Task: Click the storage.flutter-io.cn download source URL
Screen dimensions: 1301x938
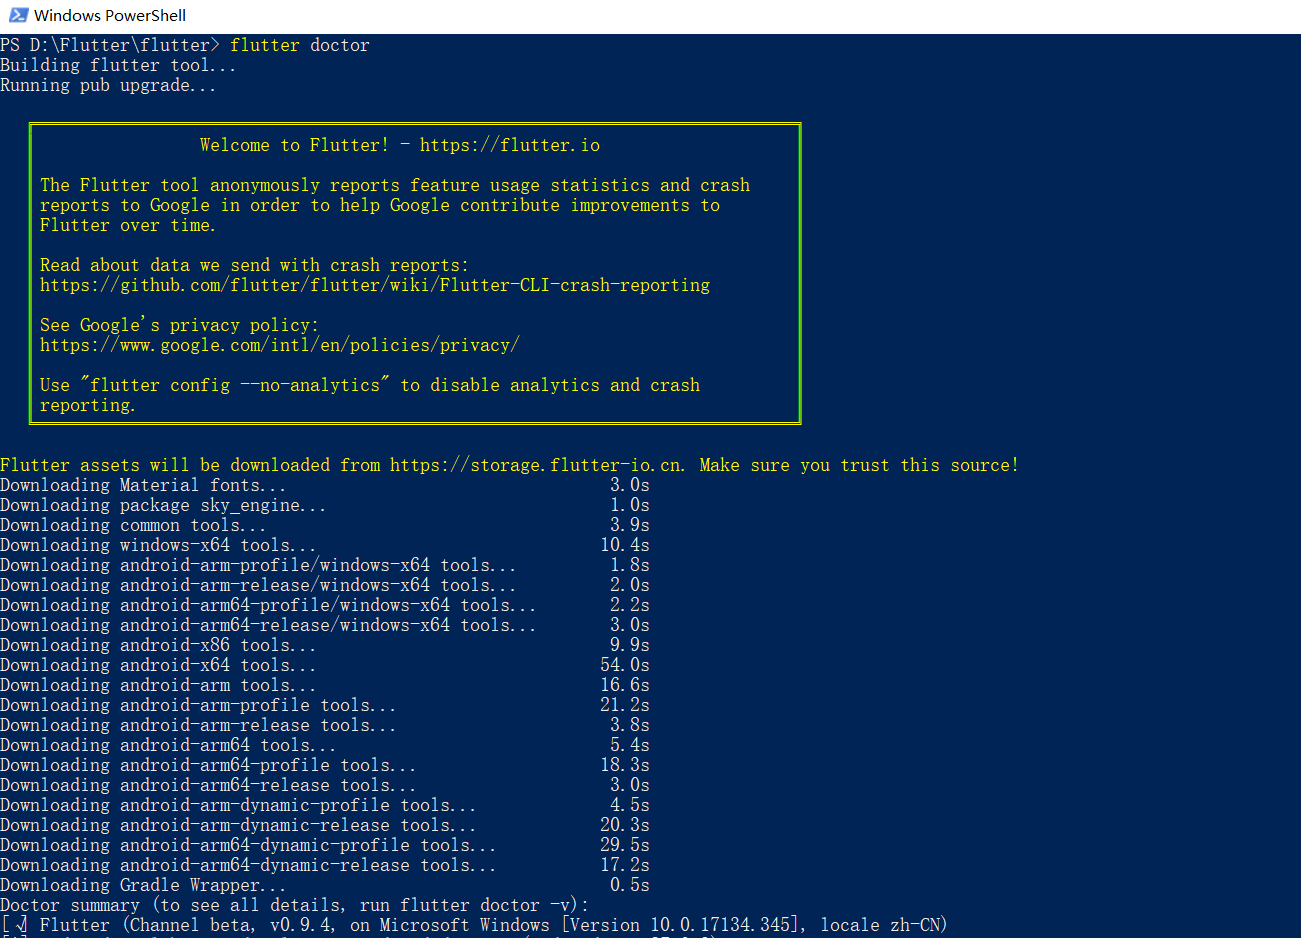Action: [537, 465]
